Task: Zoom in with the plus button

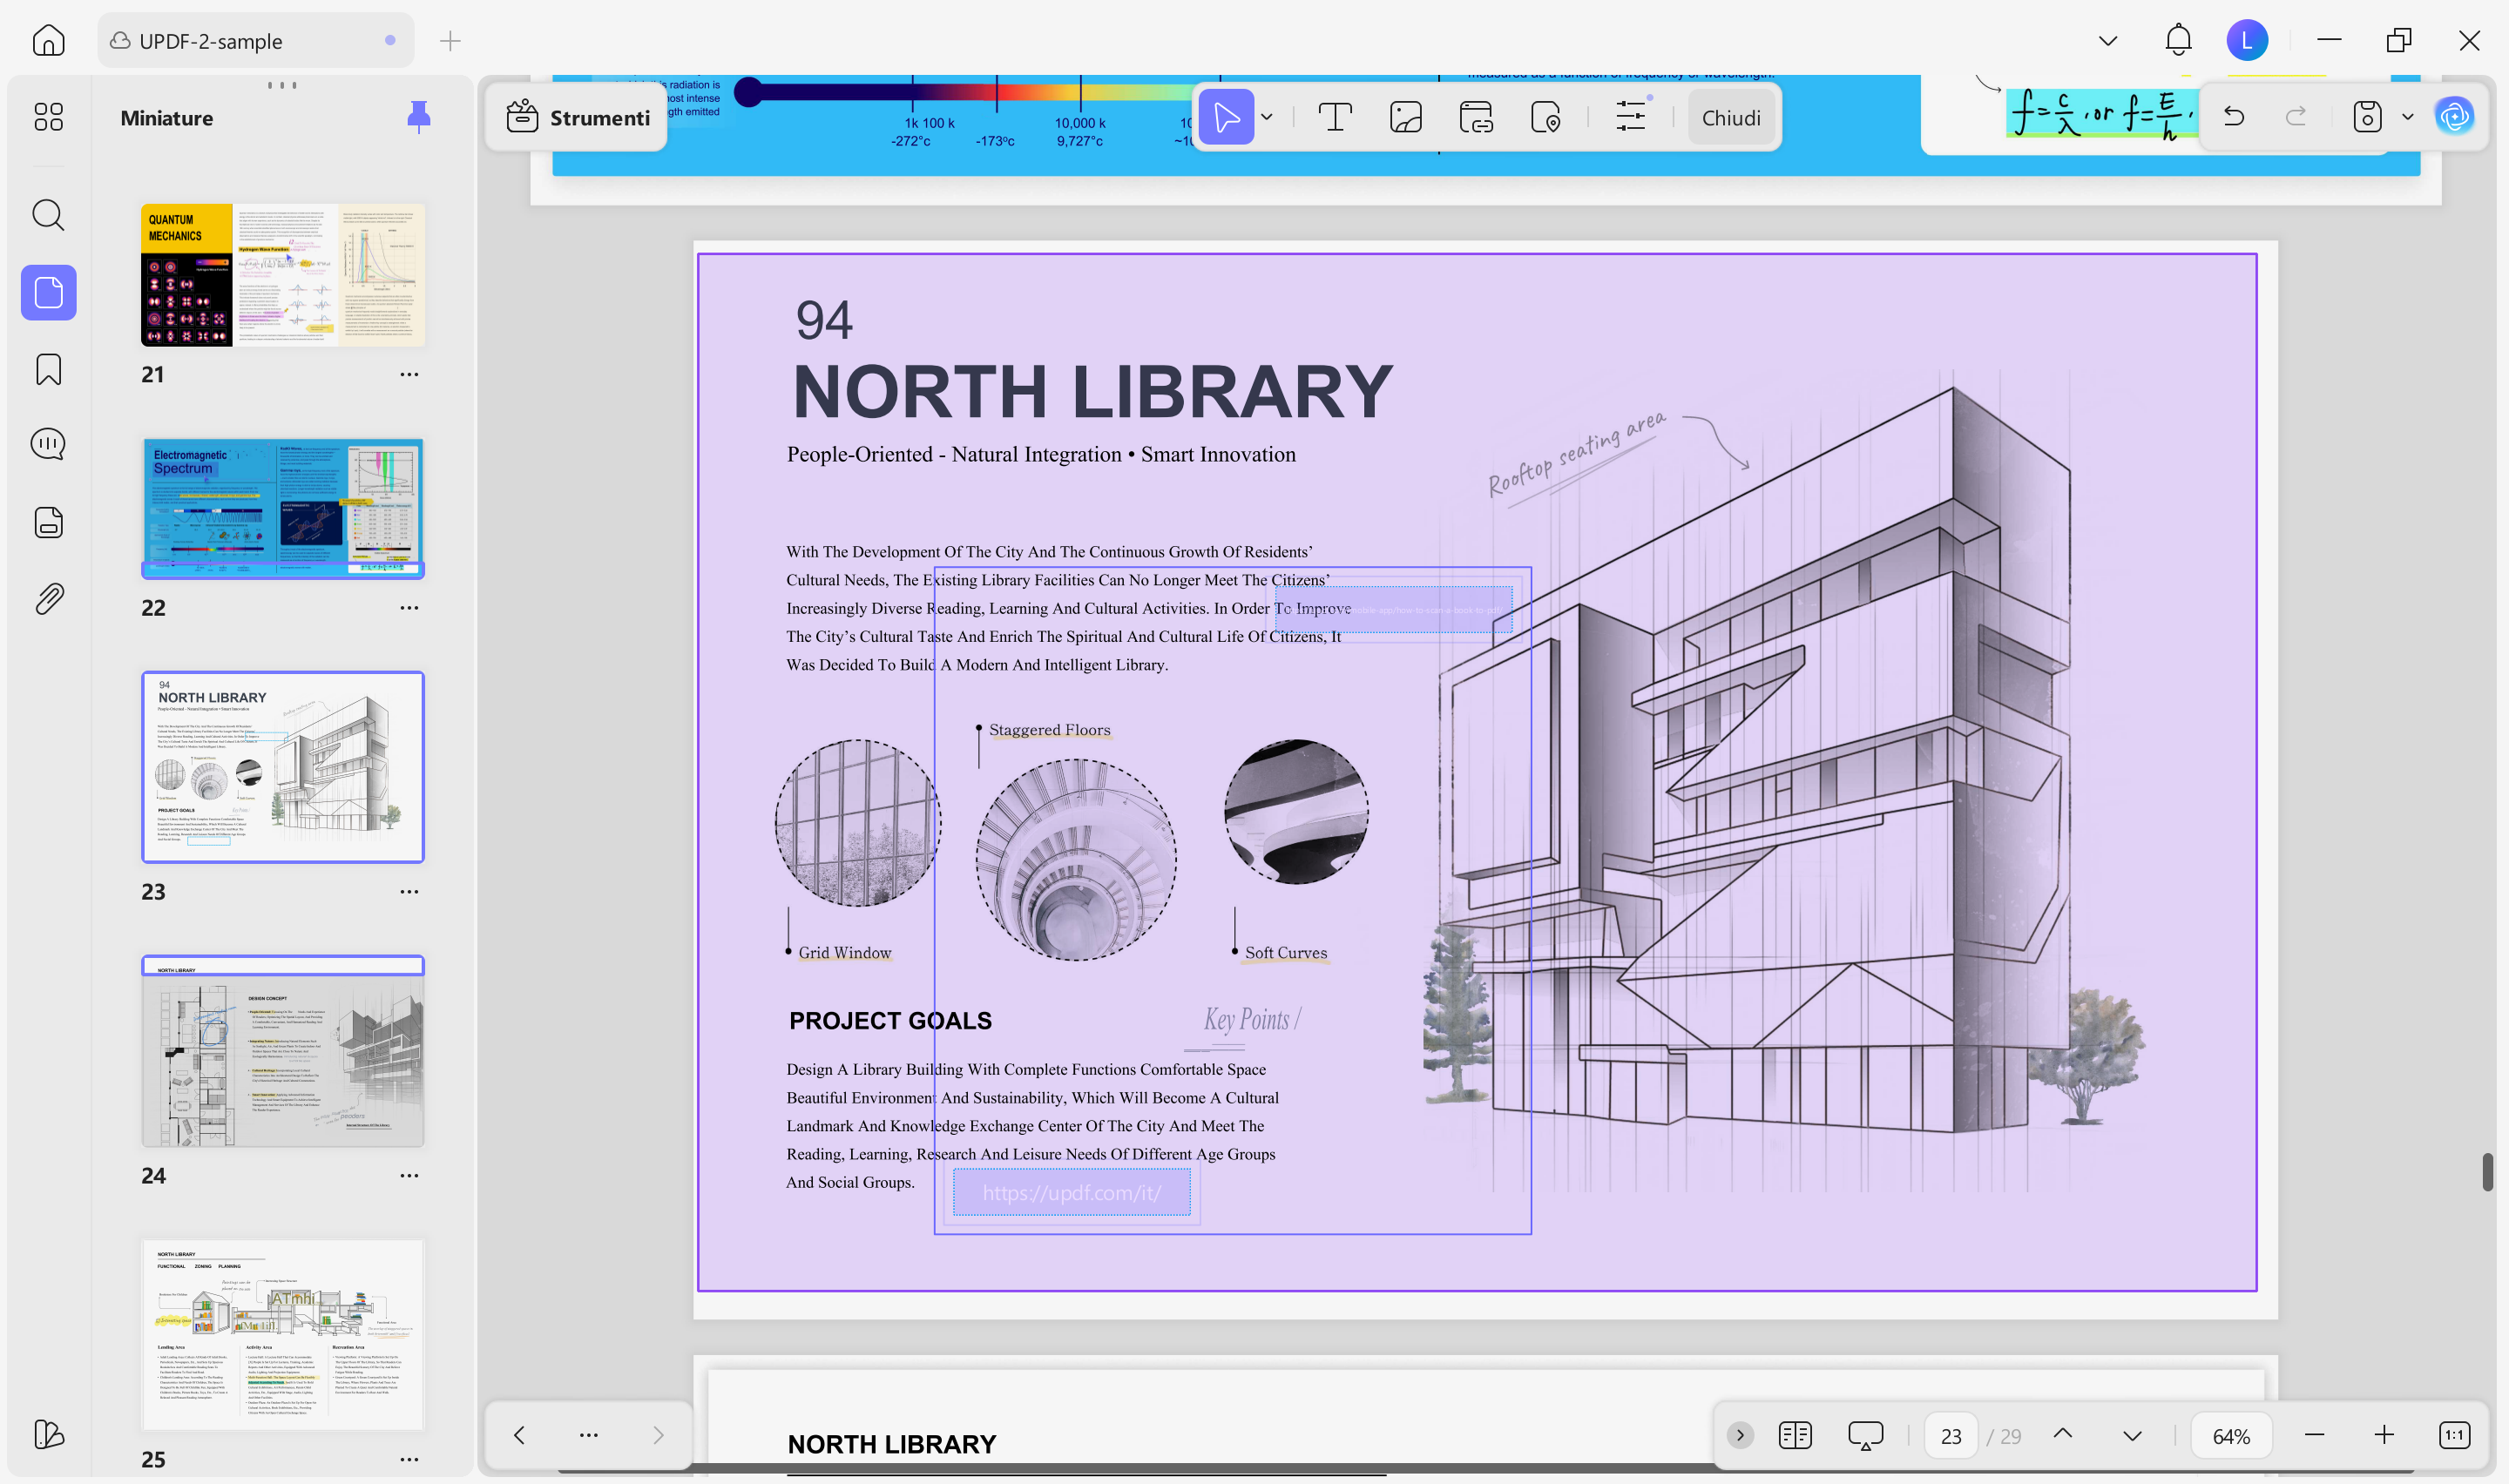Action: 2384,1435
